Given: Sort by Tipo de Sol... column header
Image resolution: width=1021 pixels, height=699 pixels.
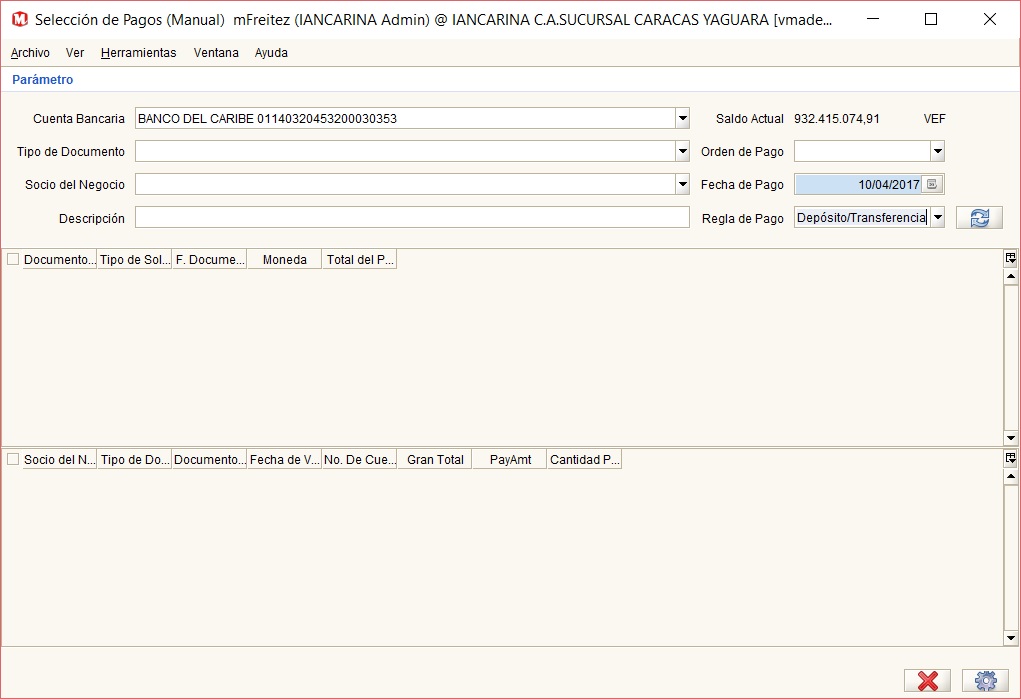Looking at the screenshot, I should point(135,259).
